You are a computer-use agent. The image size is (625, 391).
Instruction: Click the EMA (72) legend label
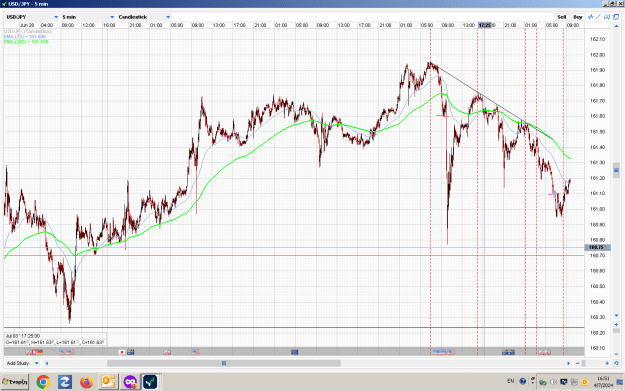[26, 36]
